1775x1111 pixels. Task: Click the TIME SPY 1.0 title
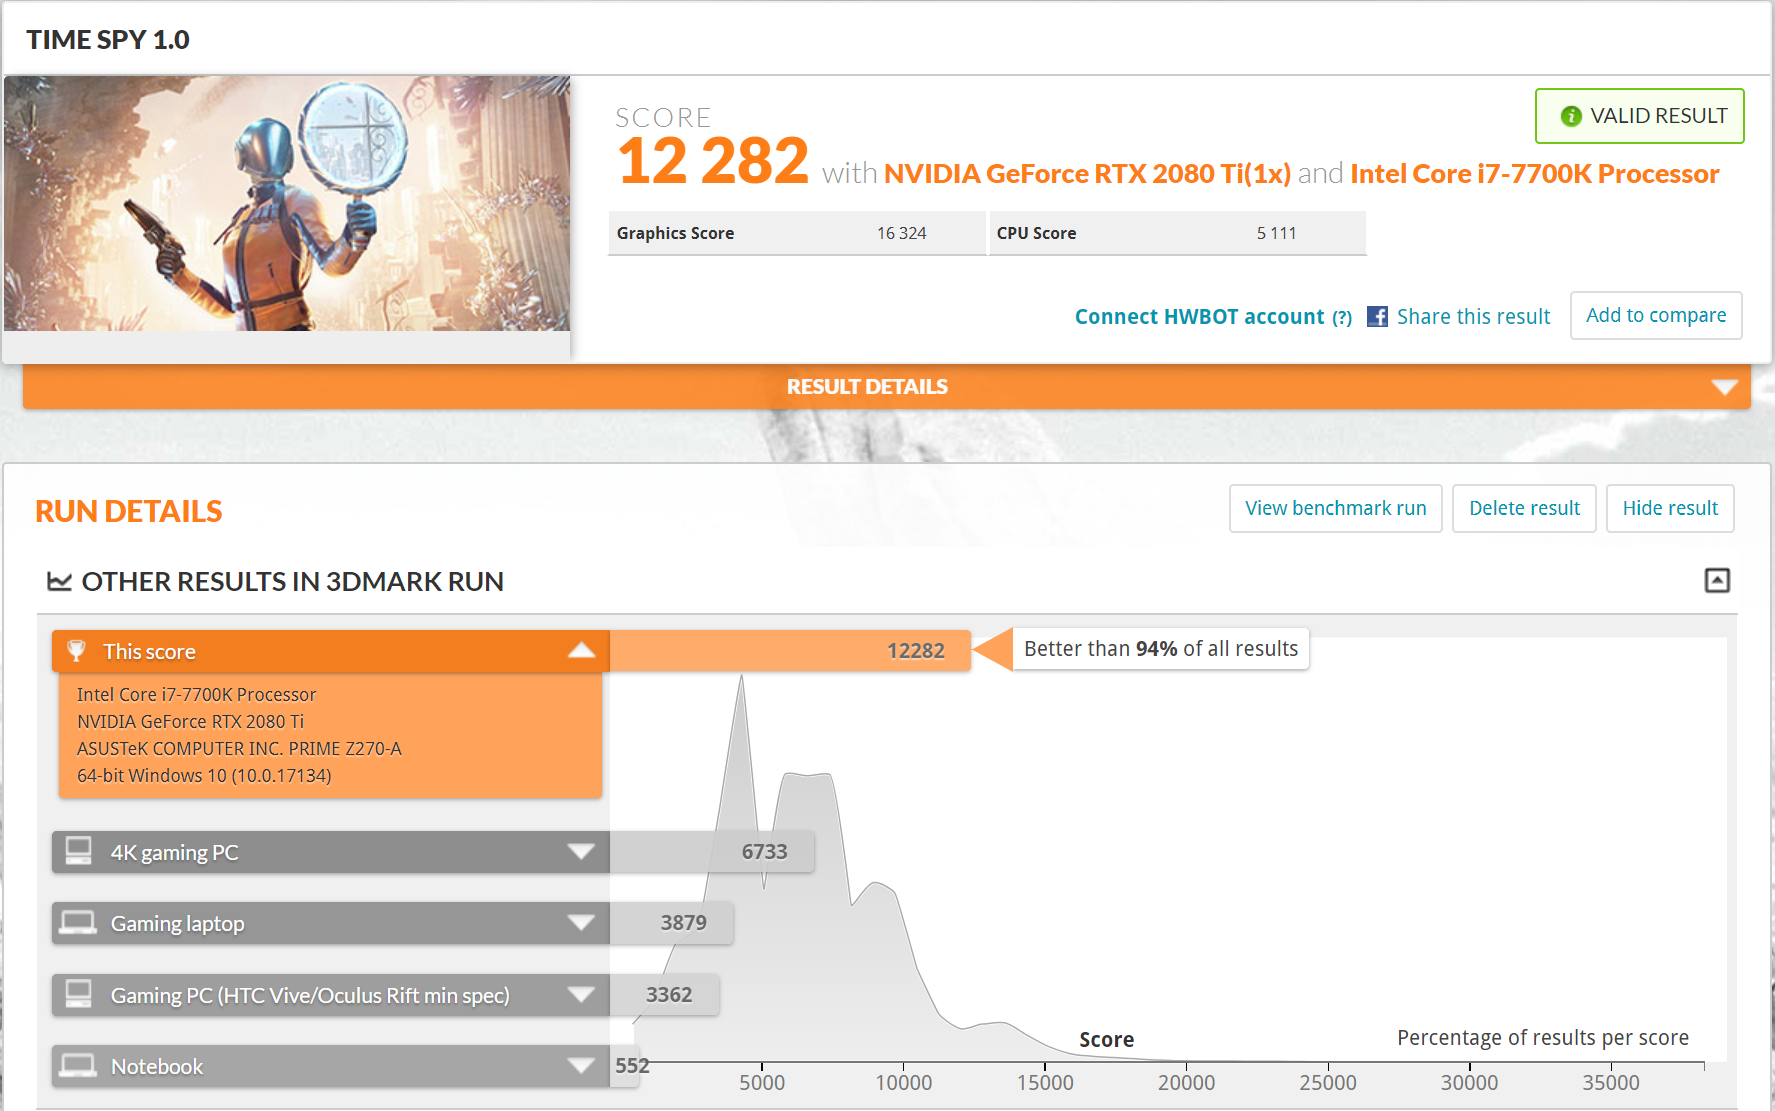point(108,40)
